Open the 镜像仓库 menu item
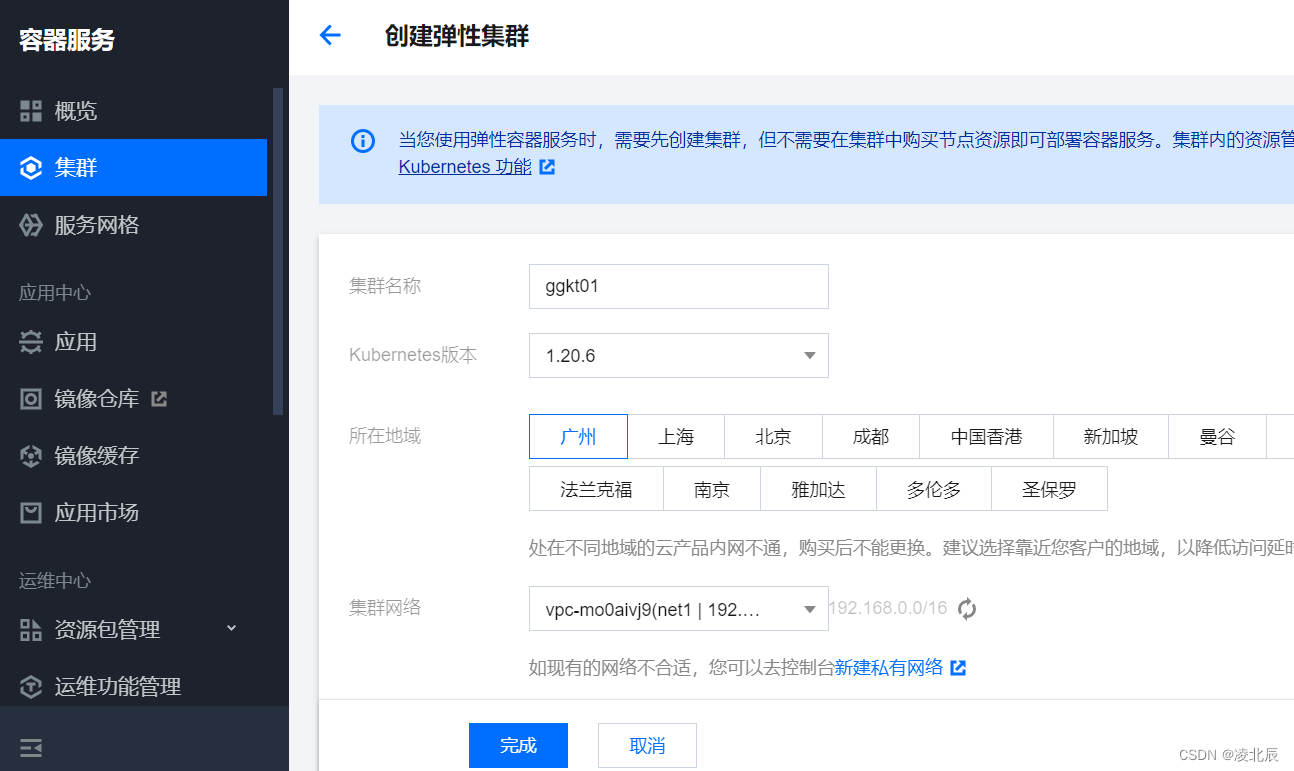This screenshot has width=1294, height=771. tap(133, 399)
